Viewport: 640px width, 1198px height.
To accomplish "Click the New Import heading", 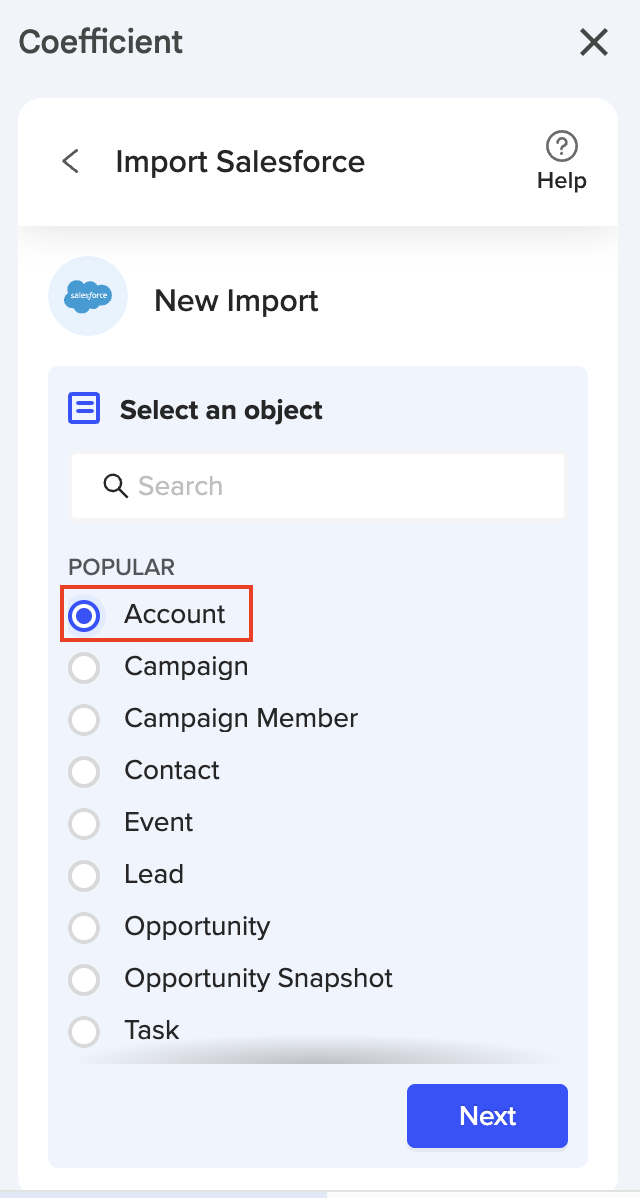I will [236, 300].
